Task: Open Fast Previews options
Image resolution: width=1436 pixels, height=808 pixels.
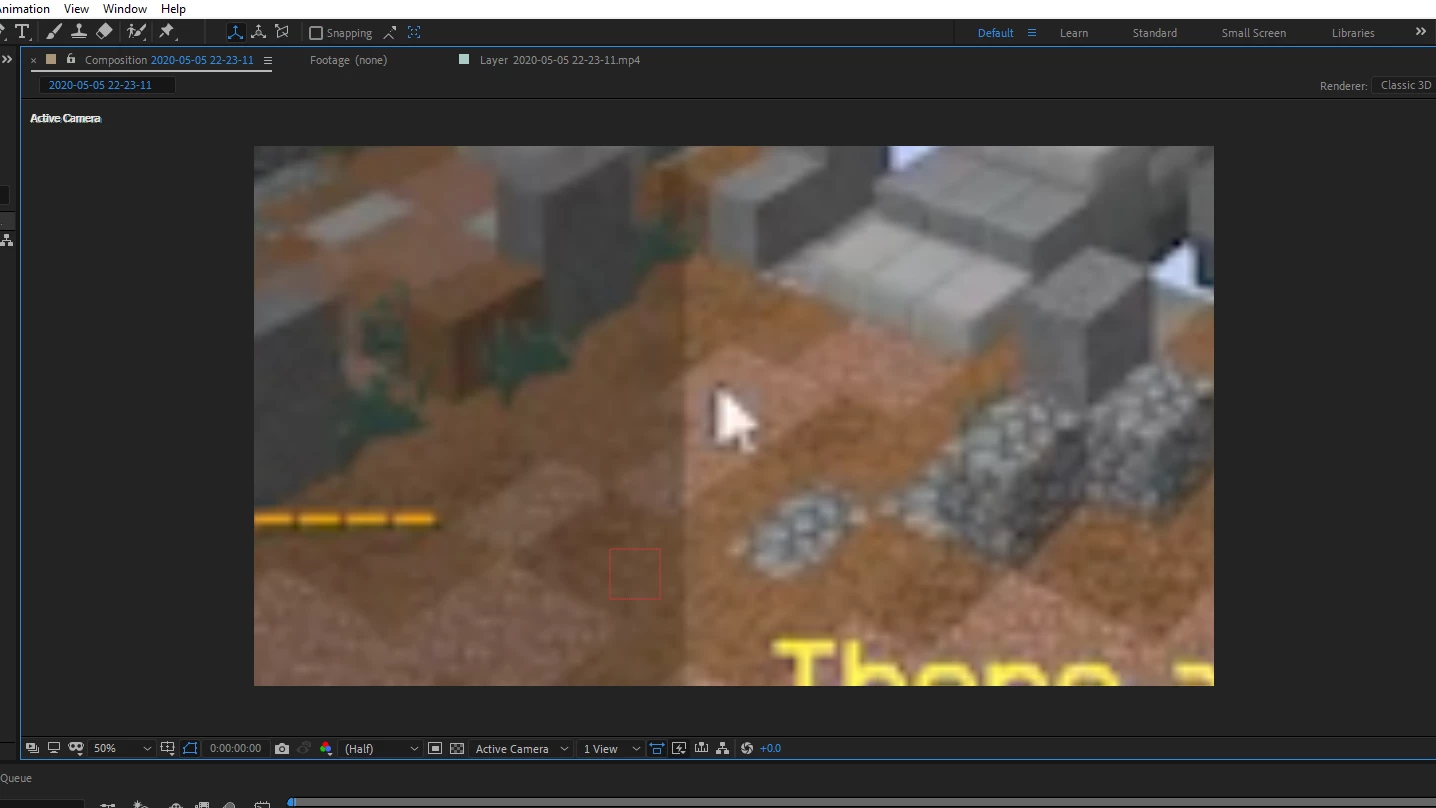Action: point(679,748)
